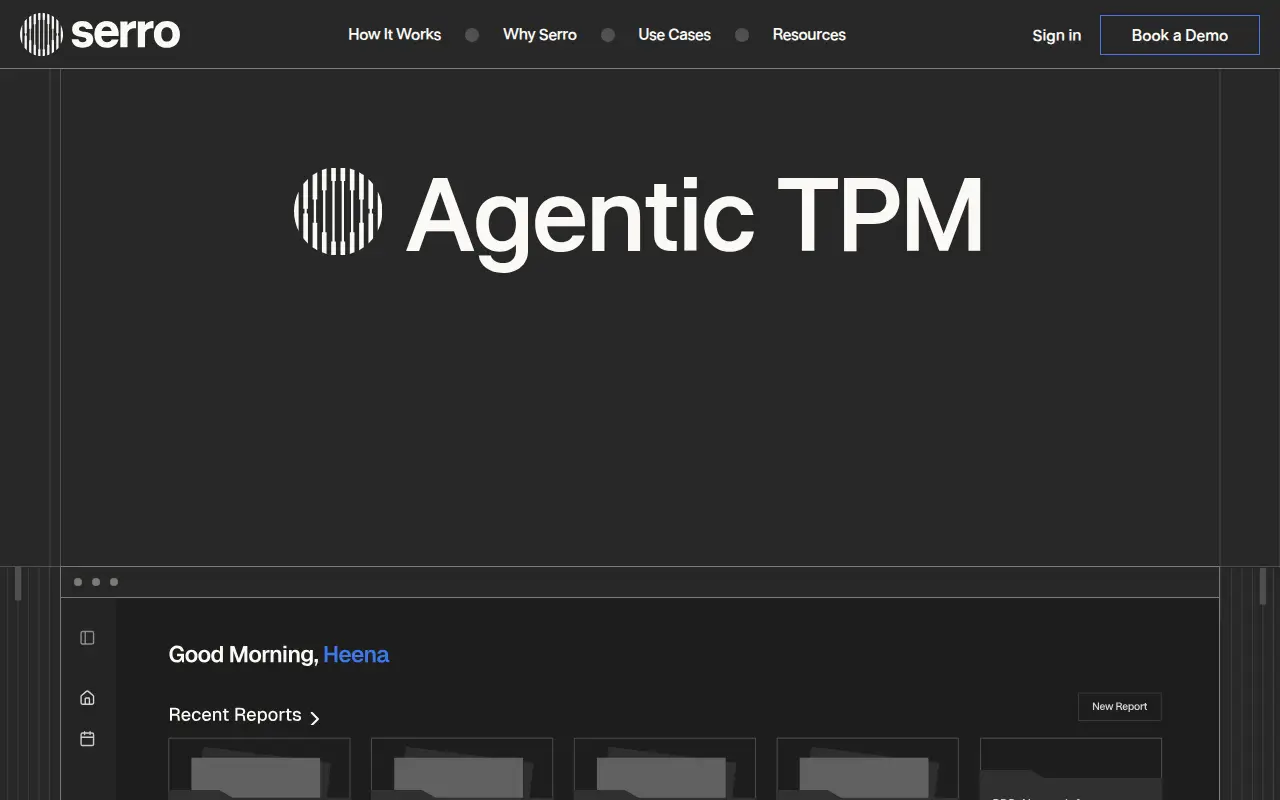
Task: Go to the Why Serro section
Action: coord(540,34)
